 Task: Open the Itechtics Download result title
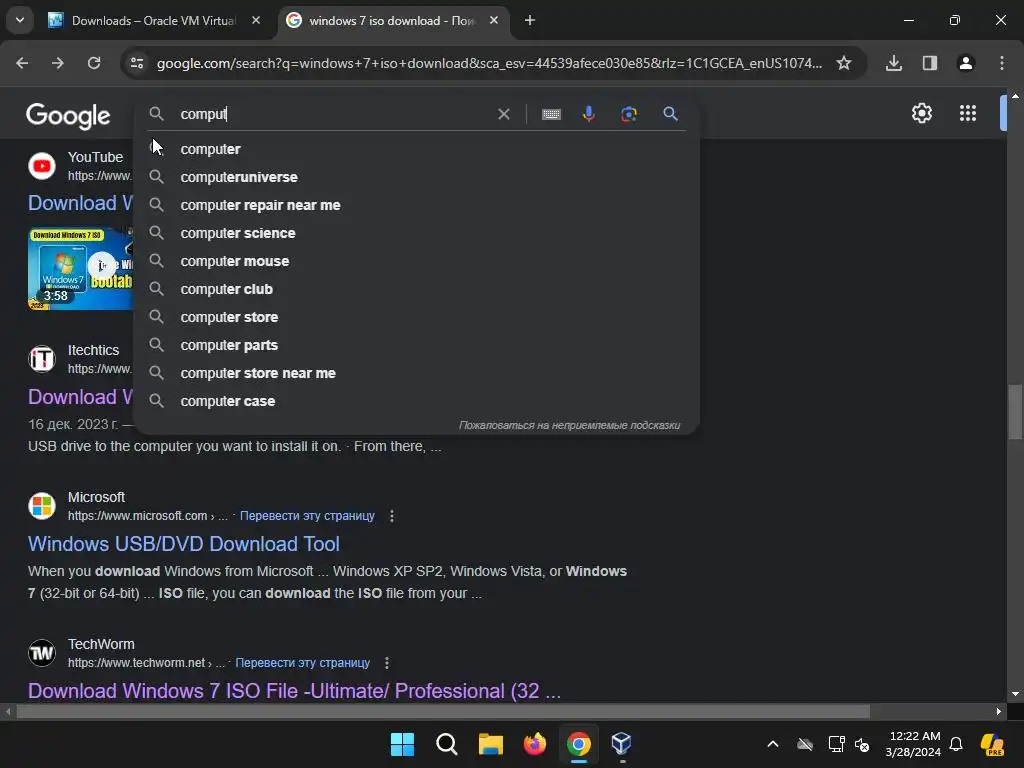(80, 397)
